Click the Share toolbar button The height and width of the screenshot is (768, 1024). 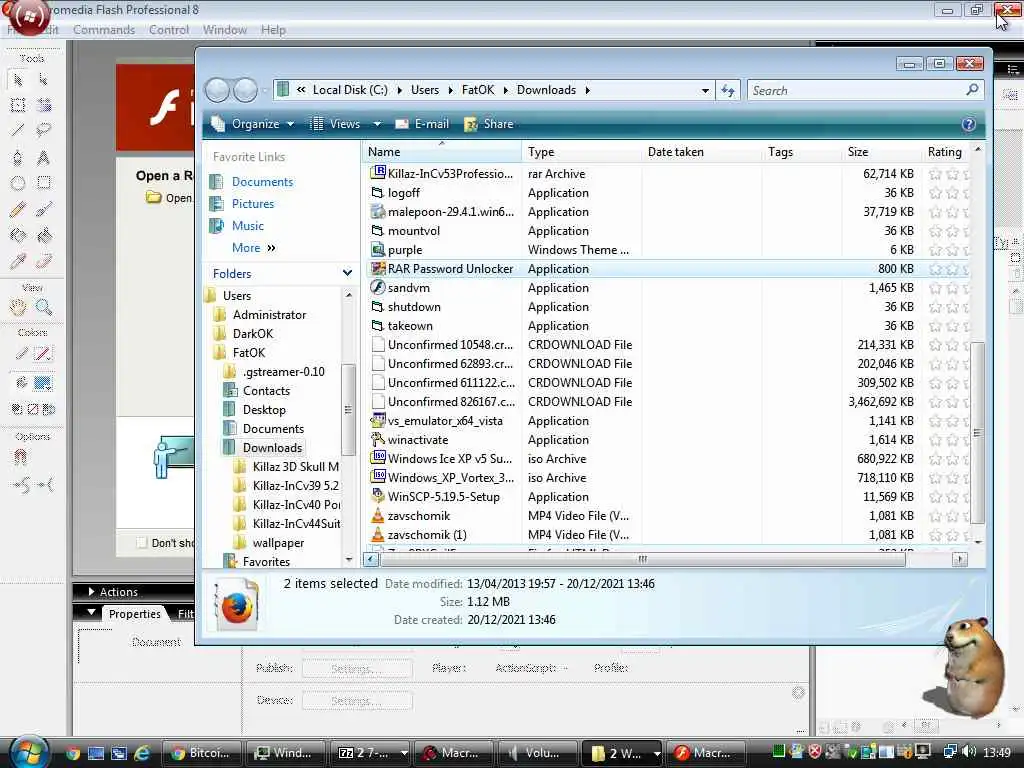(x=488, y=124)
